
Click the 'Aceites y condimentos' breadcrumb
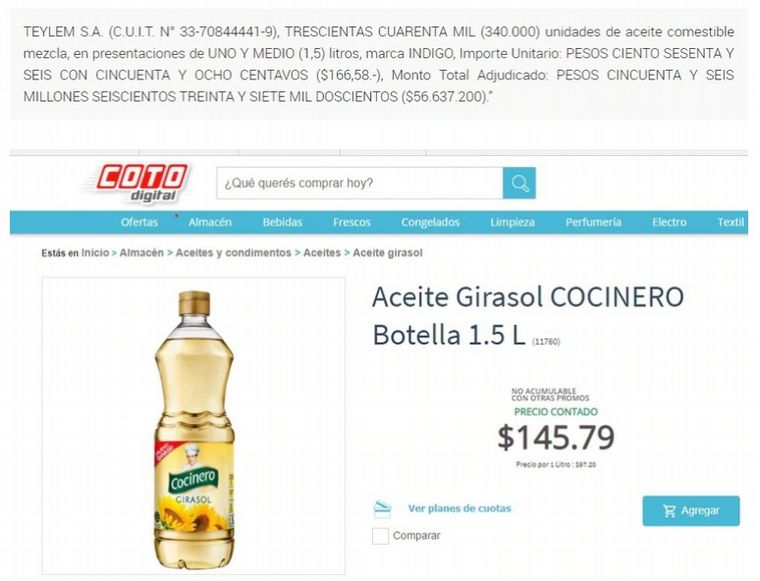[233, 253]
